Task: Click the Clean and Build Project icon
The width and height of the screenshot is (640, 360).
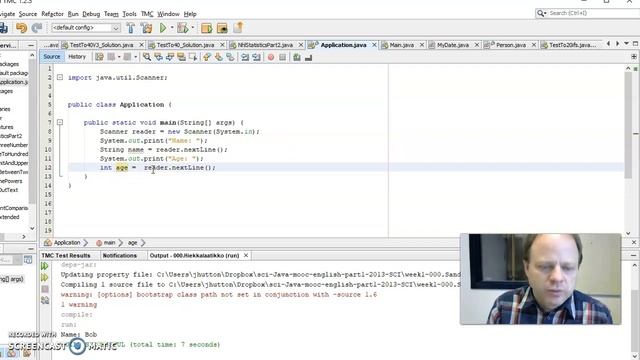Action: [147, 28]
